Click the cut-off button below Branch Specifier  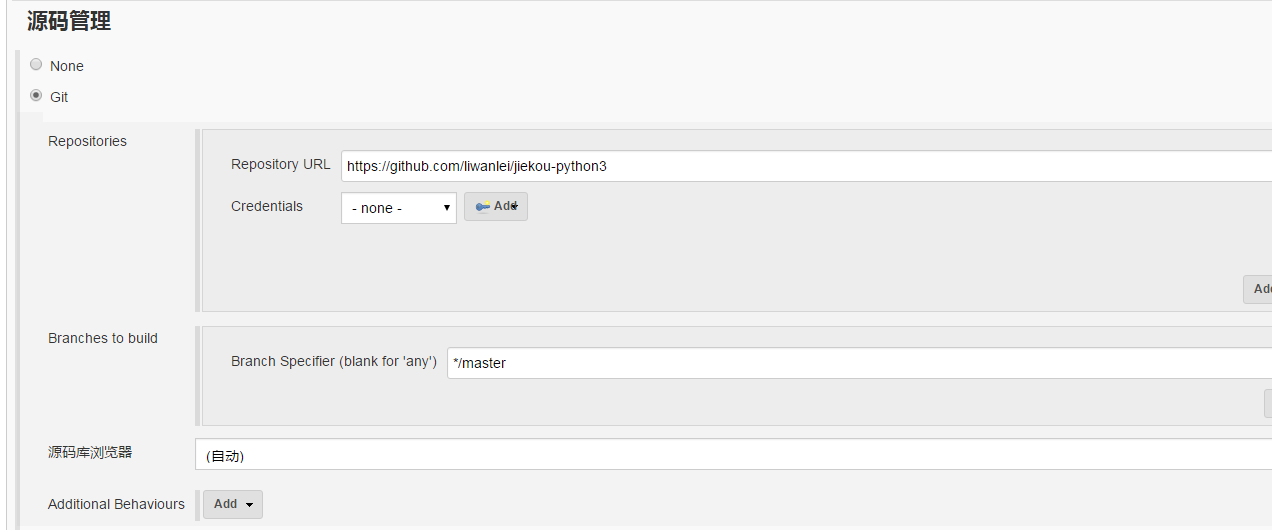point(1268,403)
